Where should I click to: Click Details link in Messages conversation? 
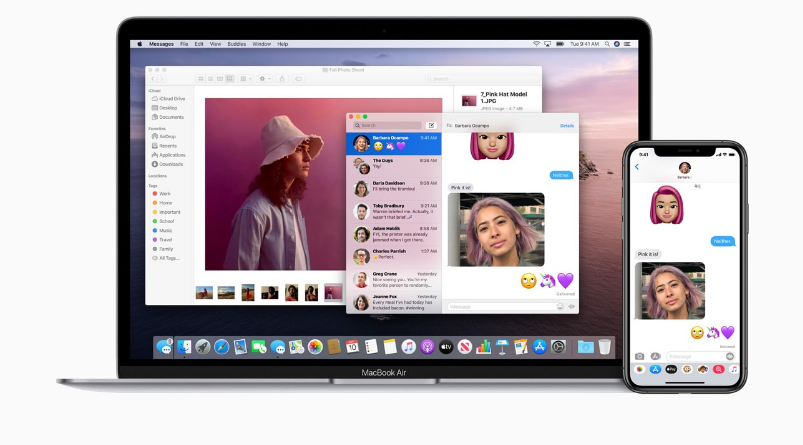566,125
